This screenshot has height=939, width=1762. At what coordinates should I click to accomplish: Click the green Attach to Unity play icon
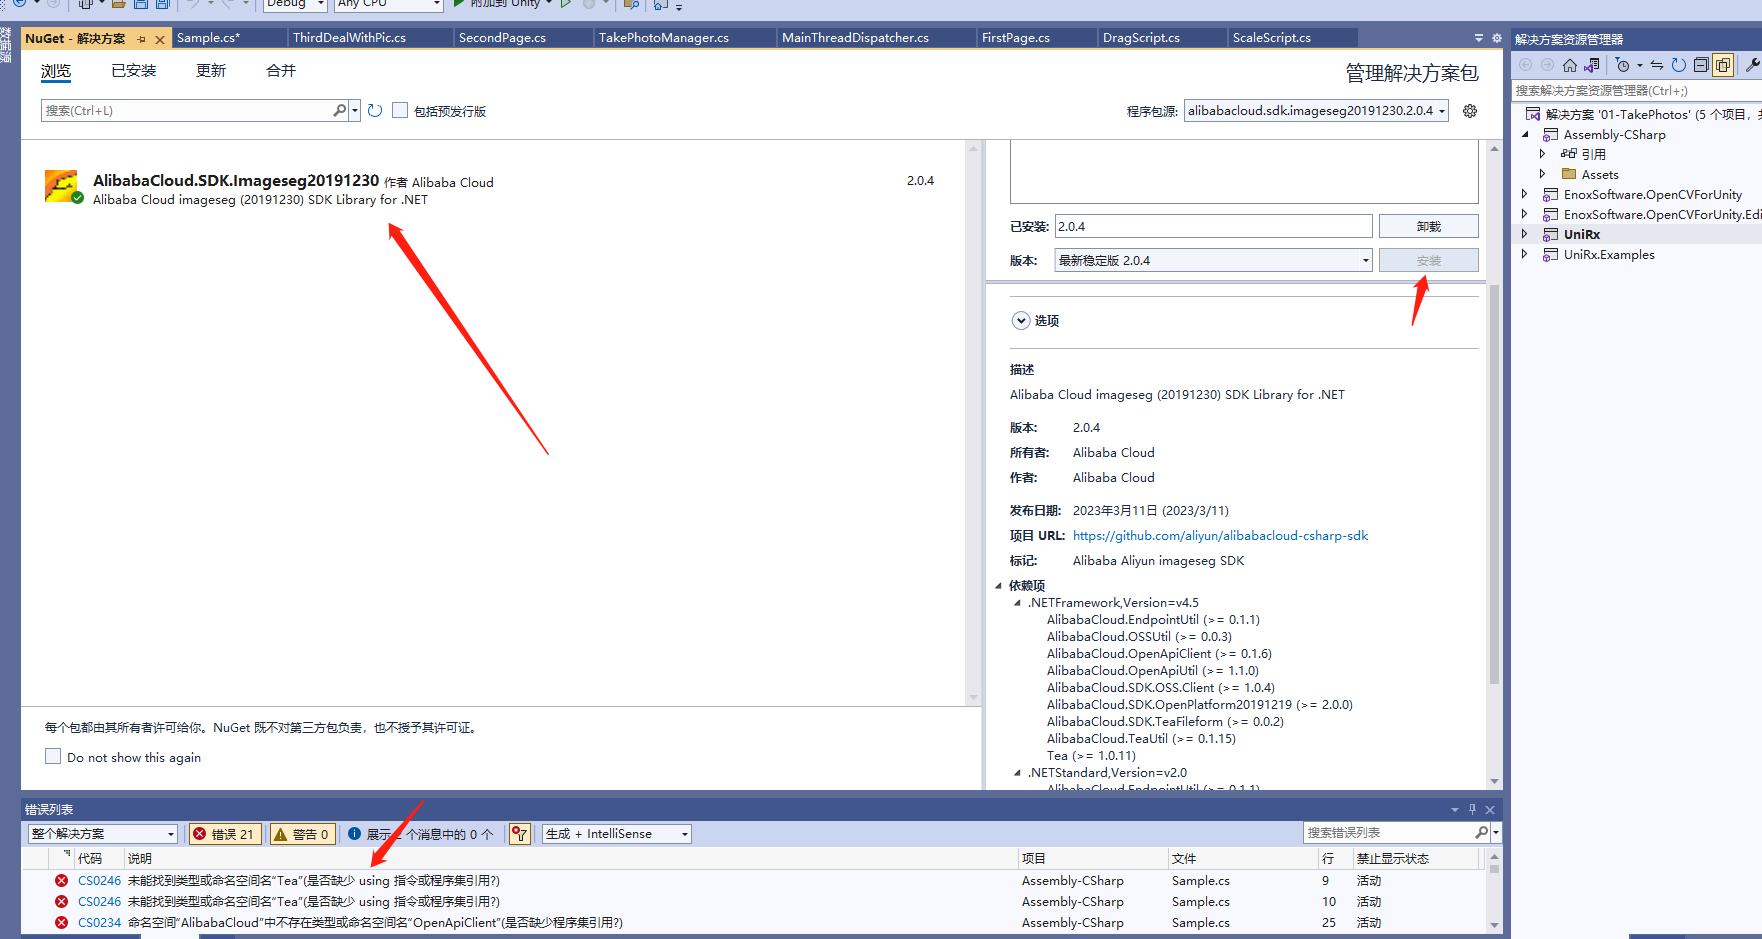coord(459,4)
